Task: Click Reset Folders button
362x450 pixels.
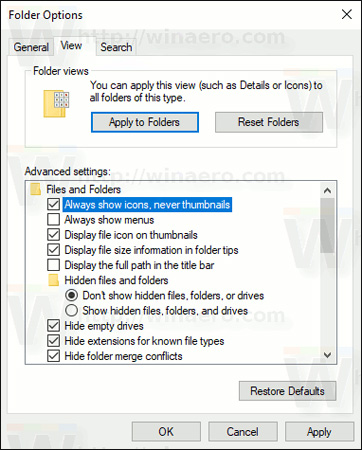Action: click(269, 122)
